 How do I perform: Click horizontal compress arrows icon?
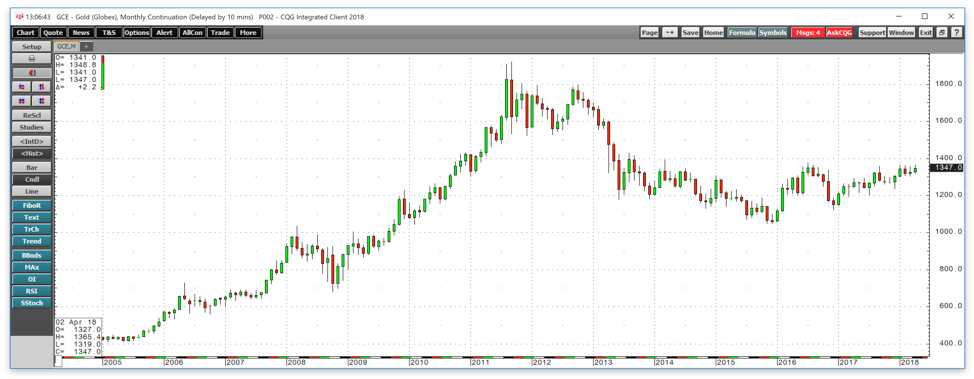22,87
